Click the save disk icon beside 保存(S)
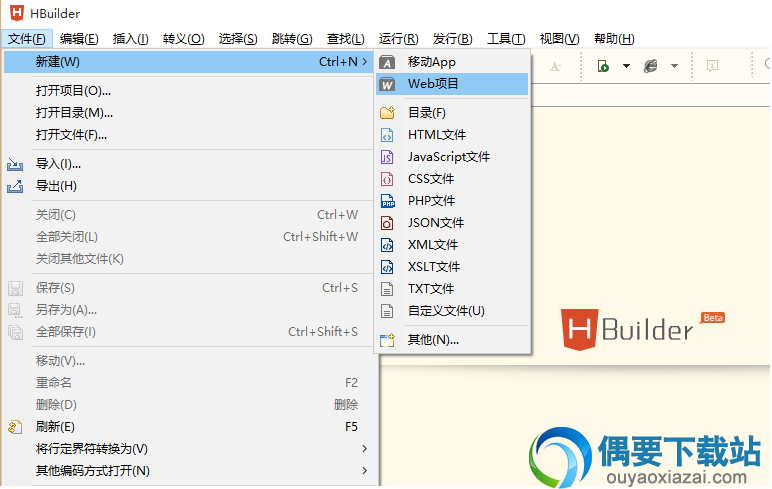772x489 pixels. point(16,288)
